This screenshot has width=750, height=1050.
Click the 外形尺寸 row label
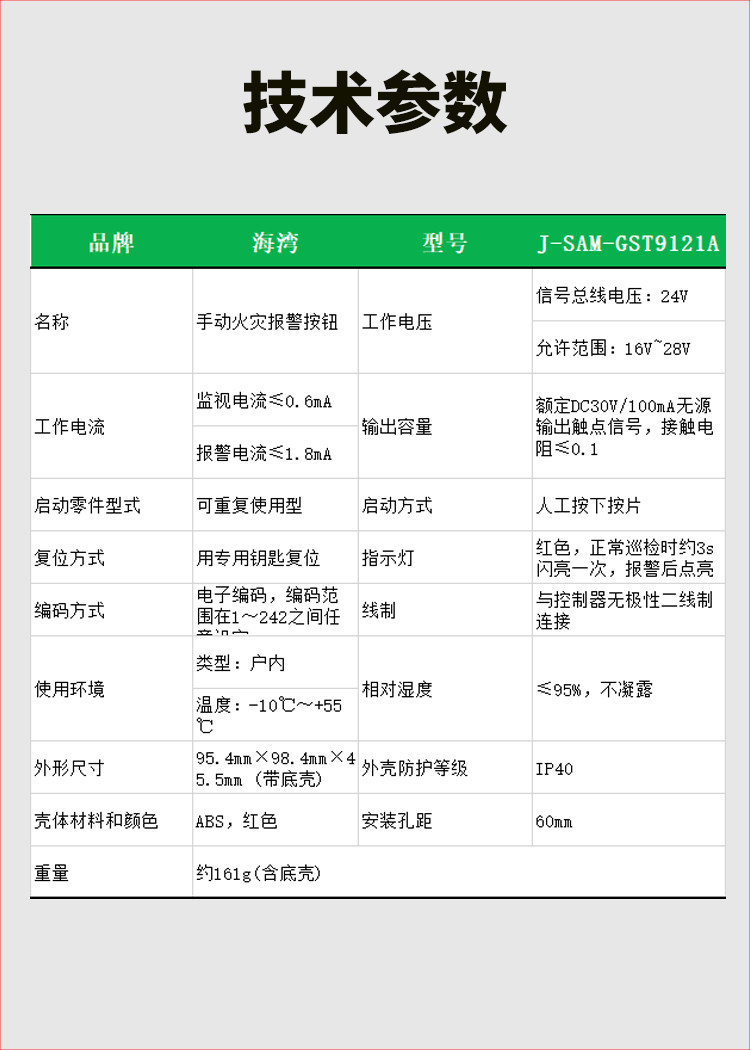tap(111, 767)
